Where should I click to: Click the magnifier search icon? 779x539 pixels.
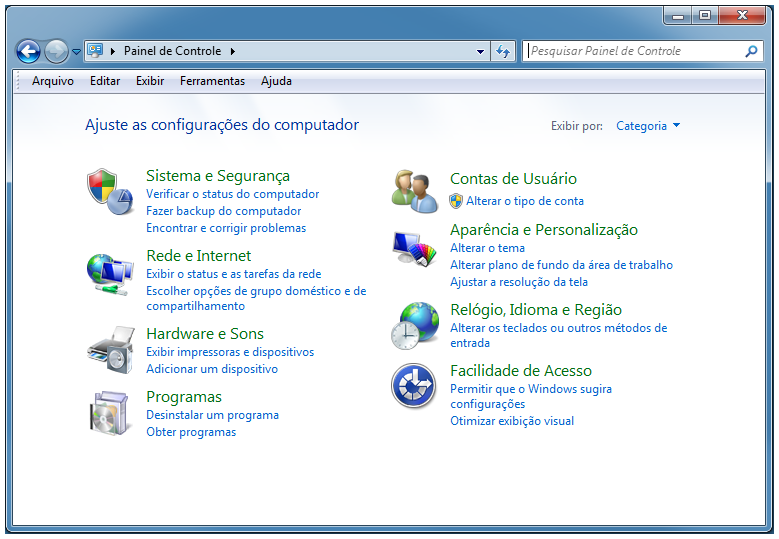pyautogui.click(x=751, y=51)
